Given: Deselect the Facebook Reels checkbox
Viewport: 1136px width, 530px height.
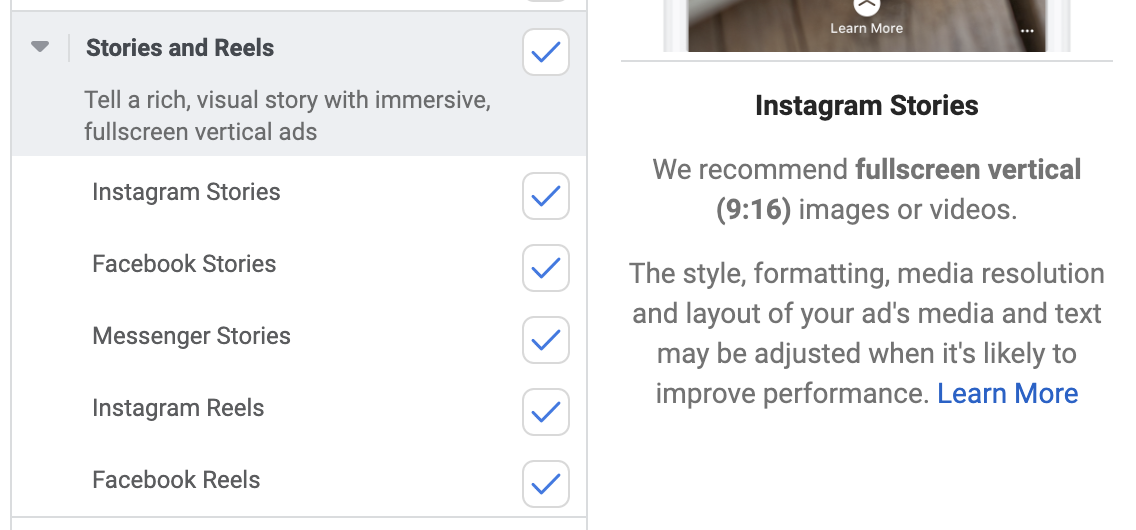Looking at the screenshot, I should click(x=546, y=484).
